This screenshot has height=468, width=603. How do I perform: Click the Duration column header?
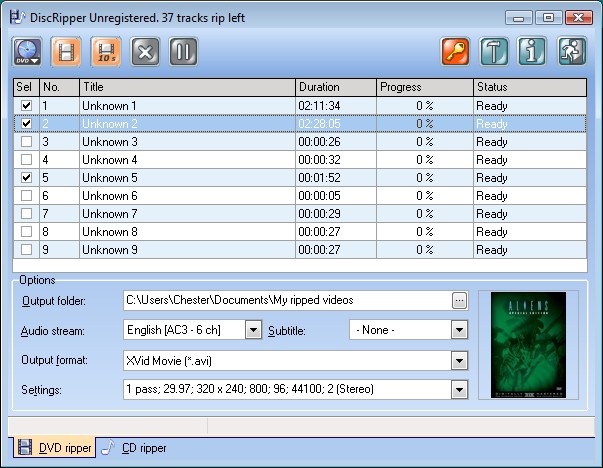(x=334, y=87)
